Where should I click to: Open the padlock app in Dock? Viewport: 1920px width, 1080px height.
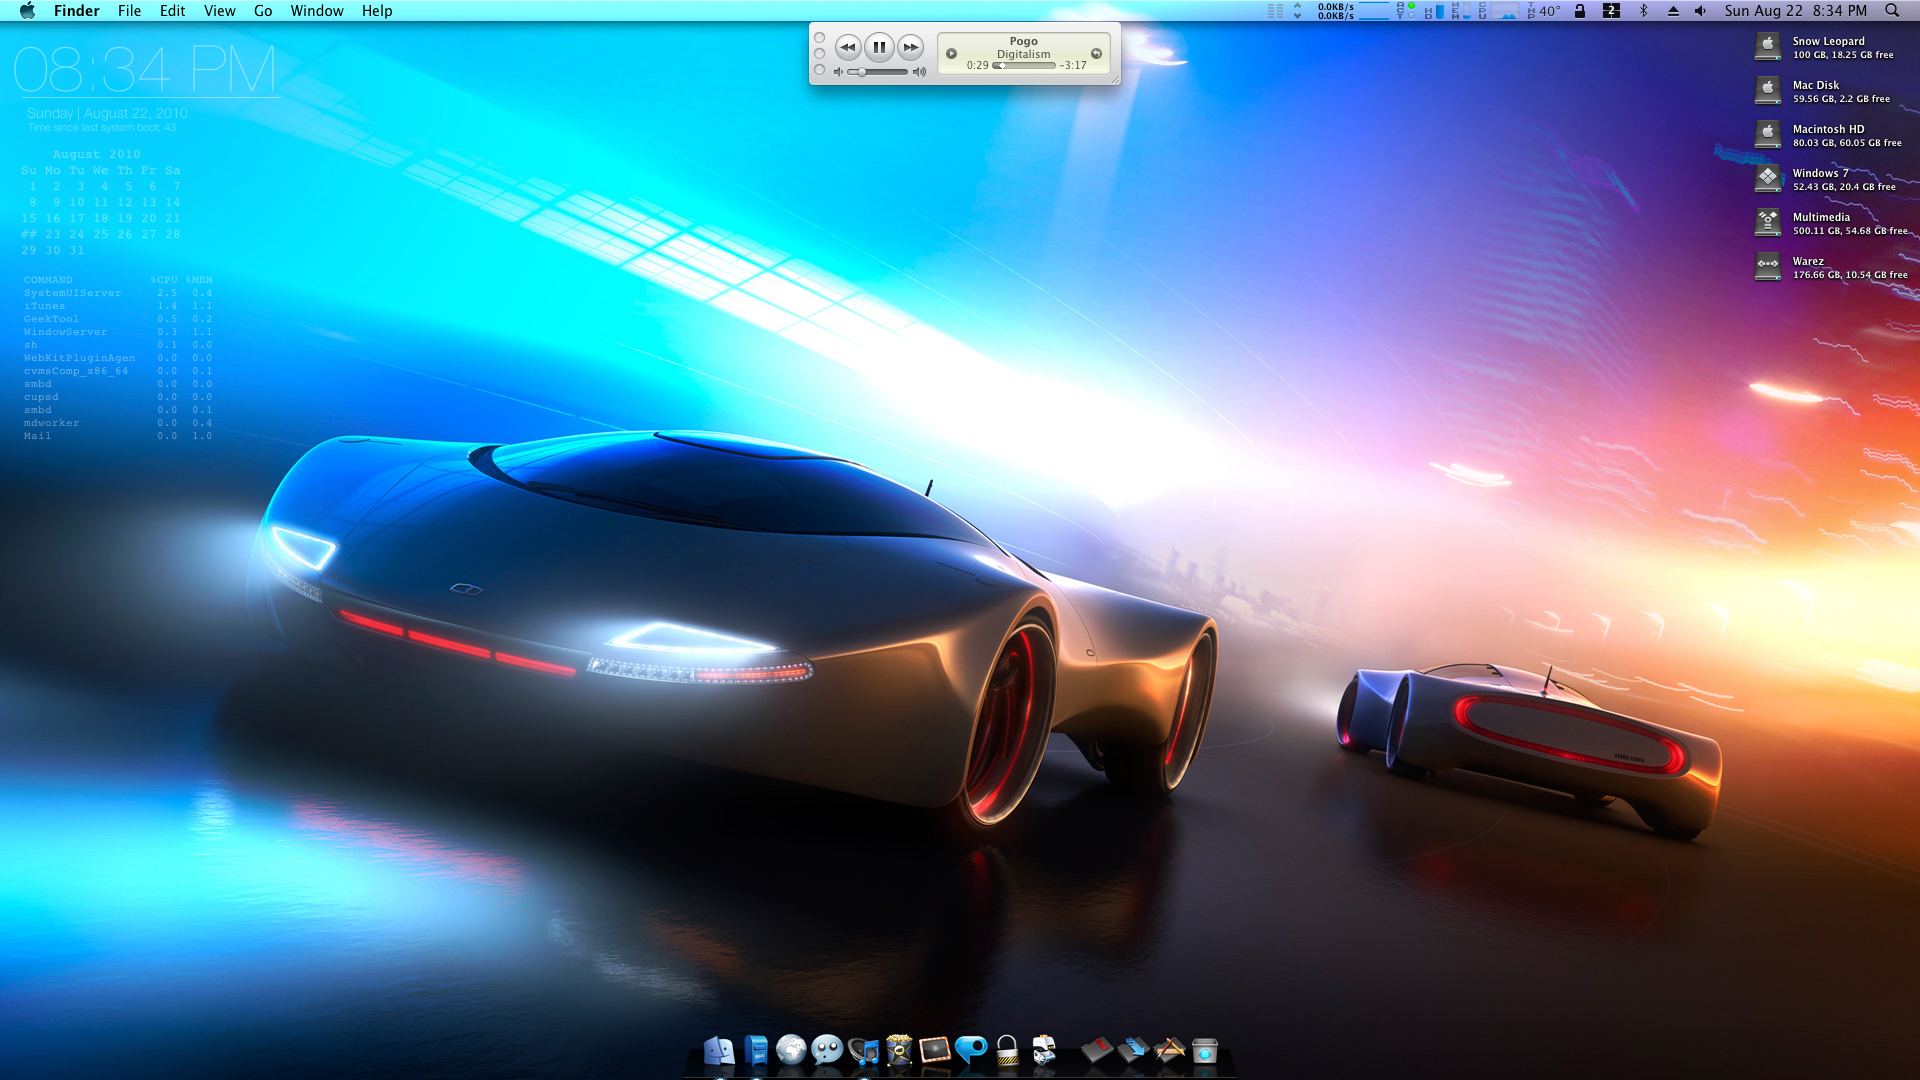(x=1007, y=1050)
